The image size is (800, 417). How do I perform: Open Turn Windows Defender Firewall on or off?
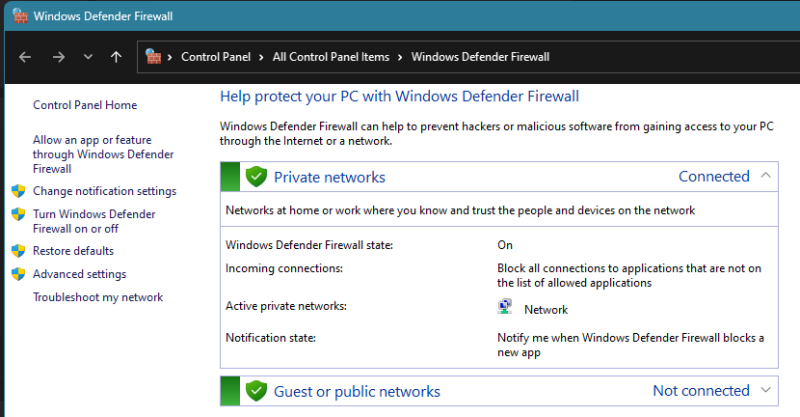point(94,222)
